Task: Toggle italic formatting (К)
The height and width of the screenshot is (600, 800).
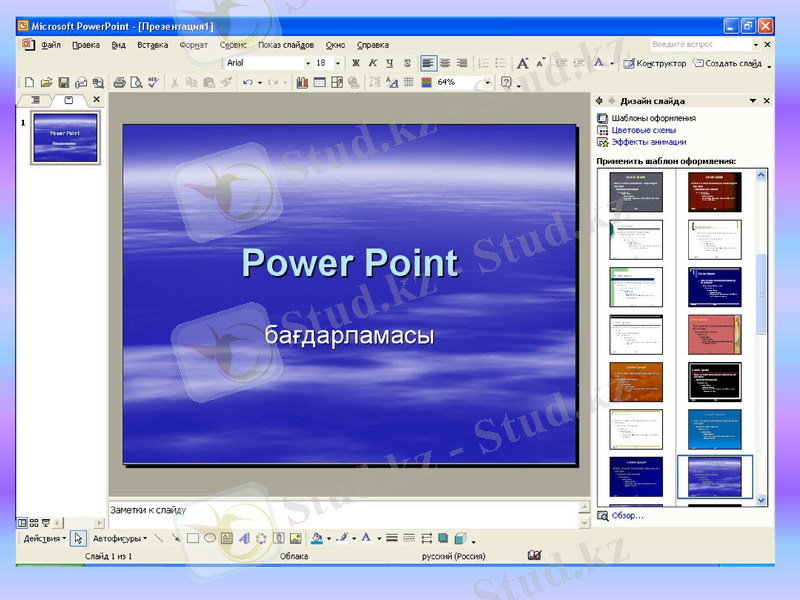Action: (372, 62)
